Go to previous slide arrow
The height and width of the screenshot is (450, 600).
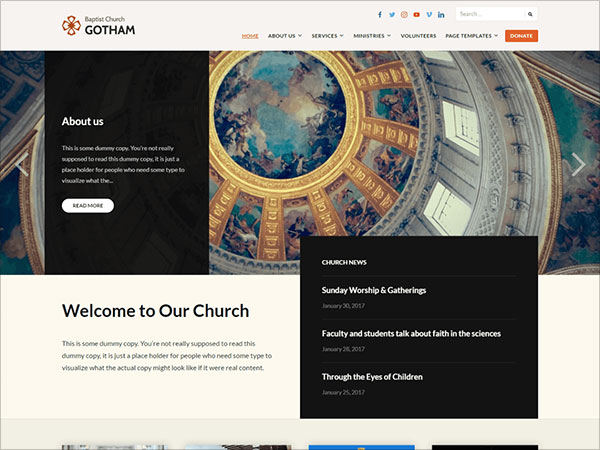[x=22, y=164]
